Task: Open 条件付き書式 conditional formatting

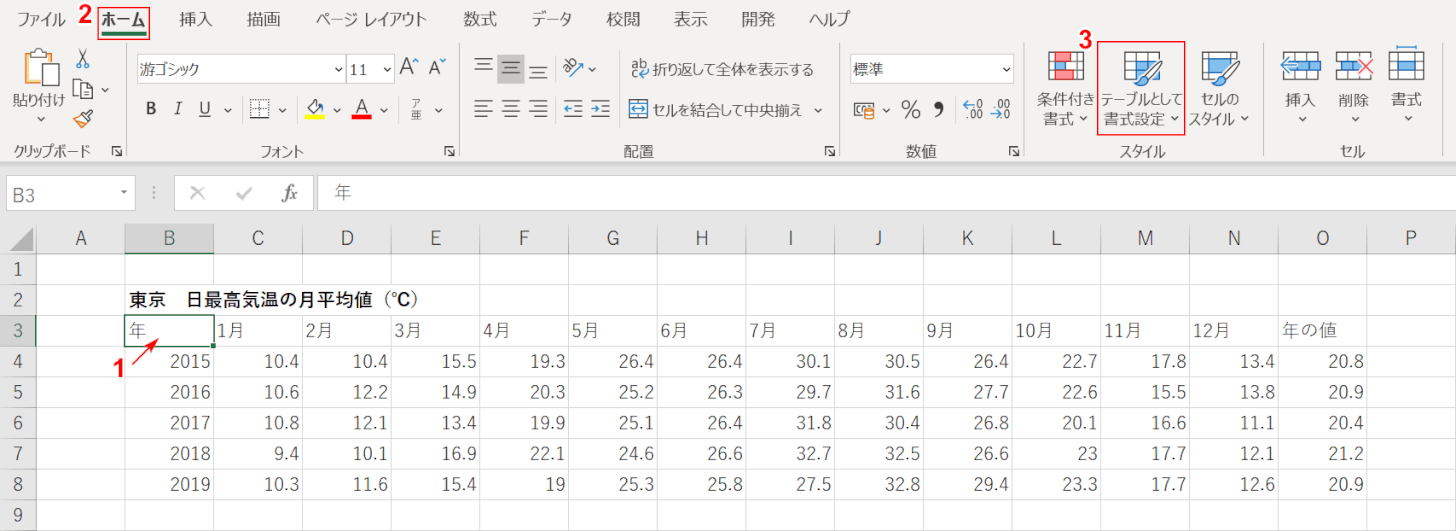Action: coord(1065,90)
